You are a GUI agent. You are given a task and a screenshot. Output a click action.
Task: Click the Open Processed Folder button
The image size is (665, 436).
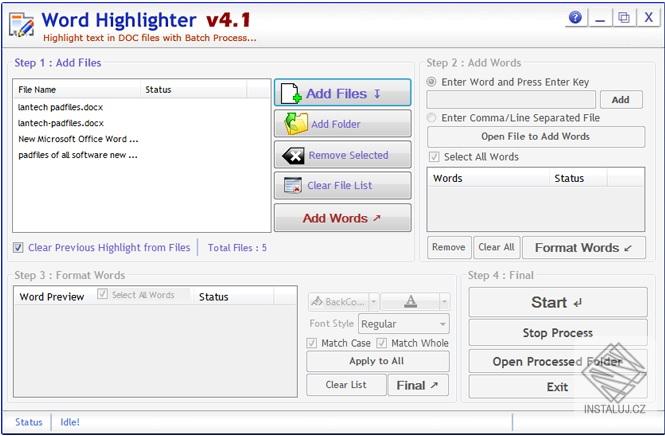click(558, 361)
